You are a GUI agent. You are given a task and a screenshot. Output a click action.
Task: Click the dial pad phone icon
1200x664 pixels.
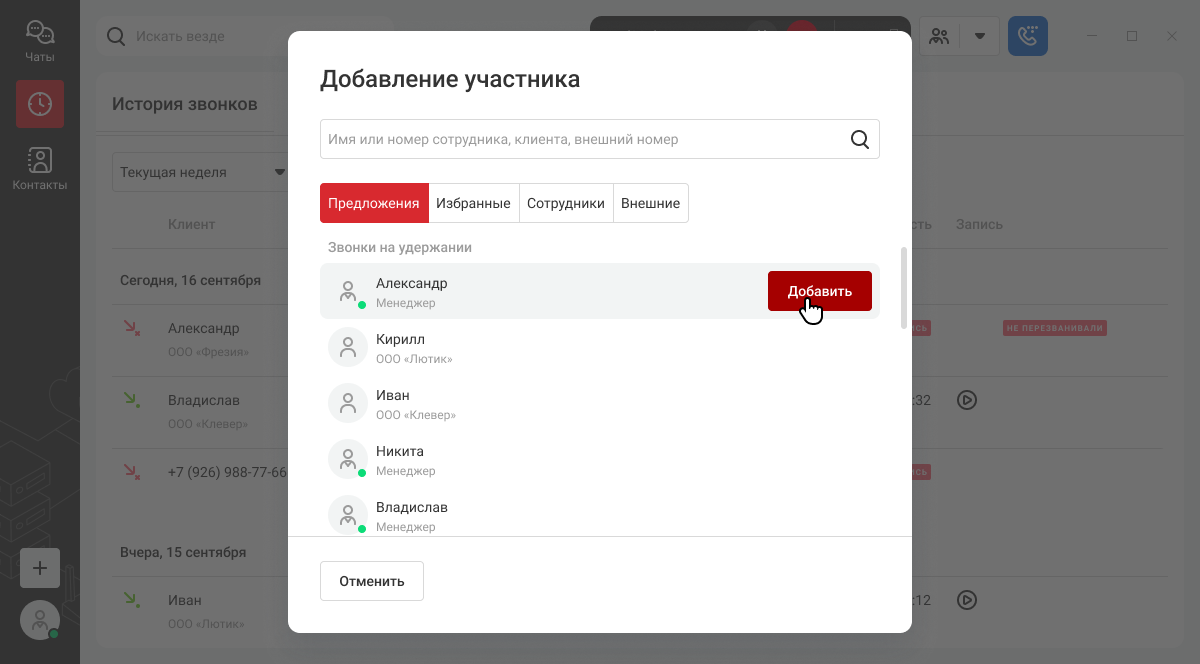1028,36
